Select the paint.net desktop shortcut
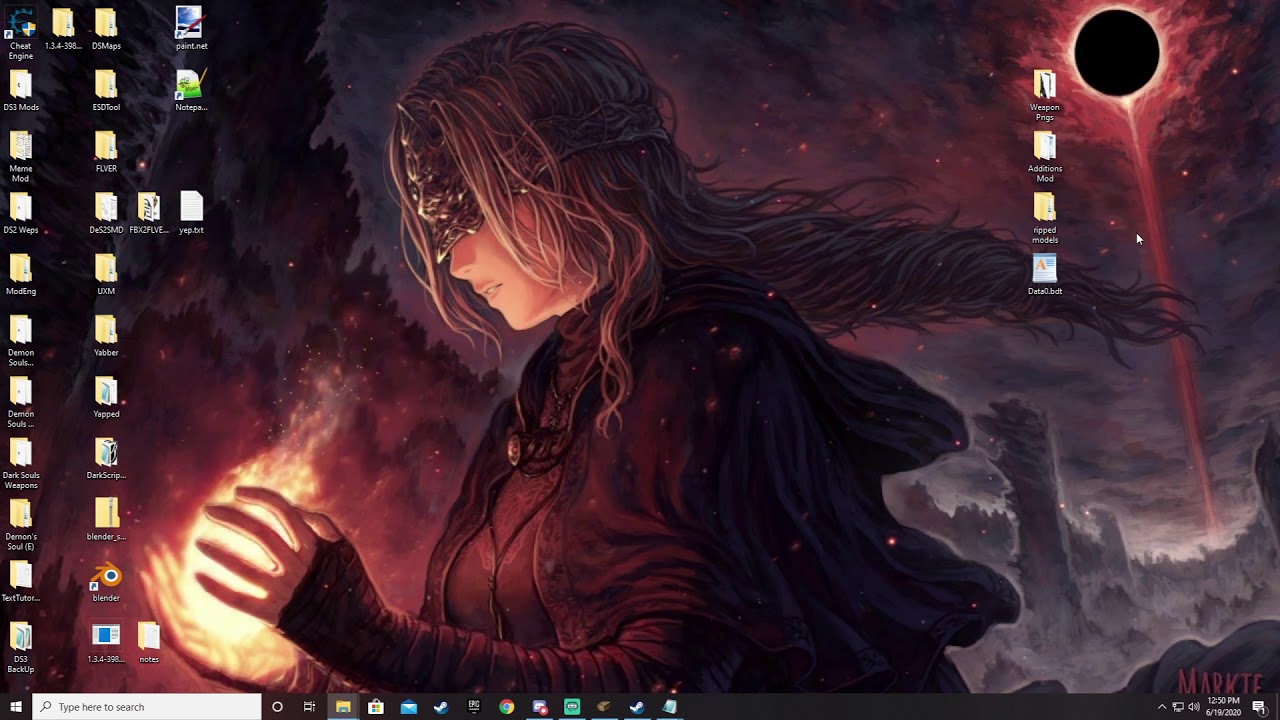Screen dimensions: 1280x720 (x=191, y=29)
